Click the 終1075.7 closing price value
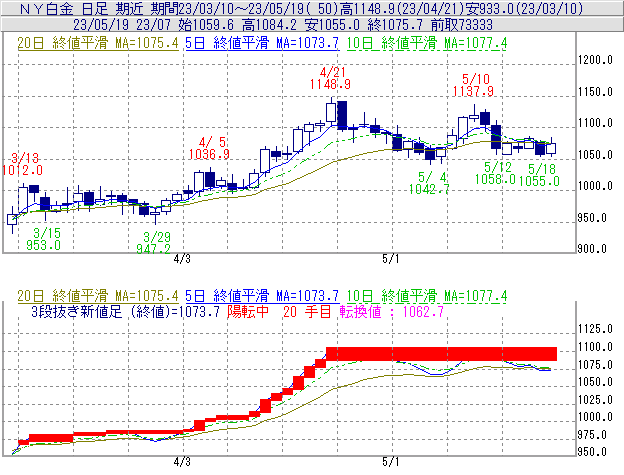624x475 pixels. tap(395, 25)
